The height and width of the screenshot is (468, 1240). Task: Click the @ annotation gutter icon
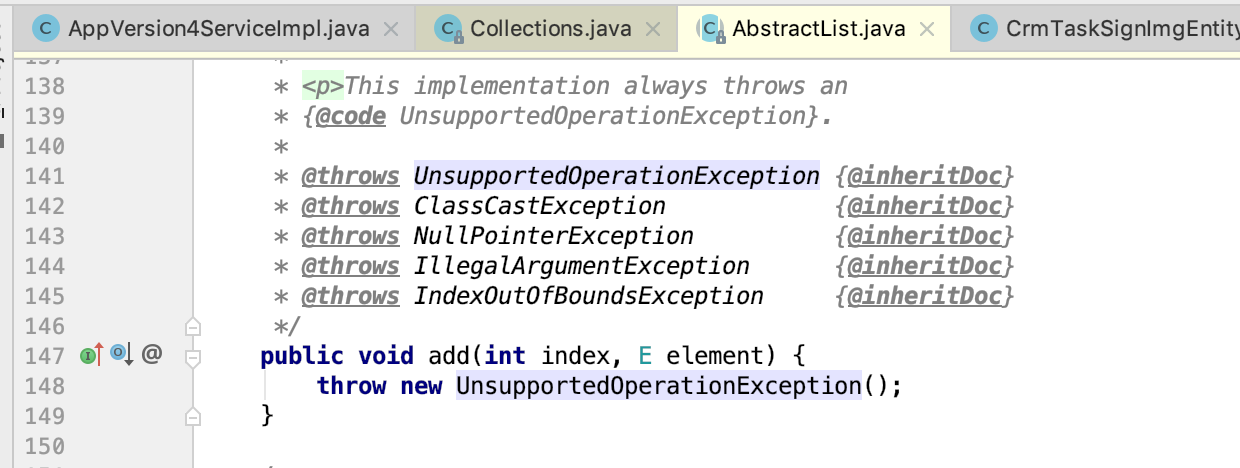tap(152, 354)
